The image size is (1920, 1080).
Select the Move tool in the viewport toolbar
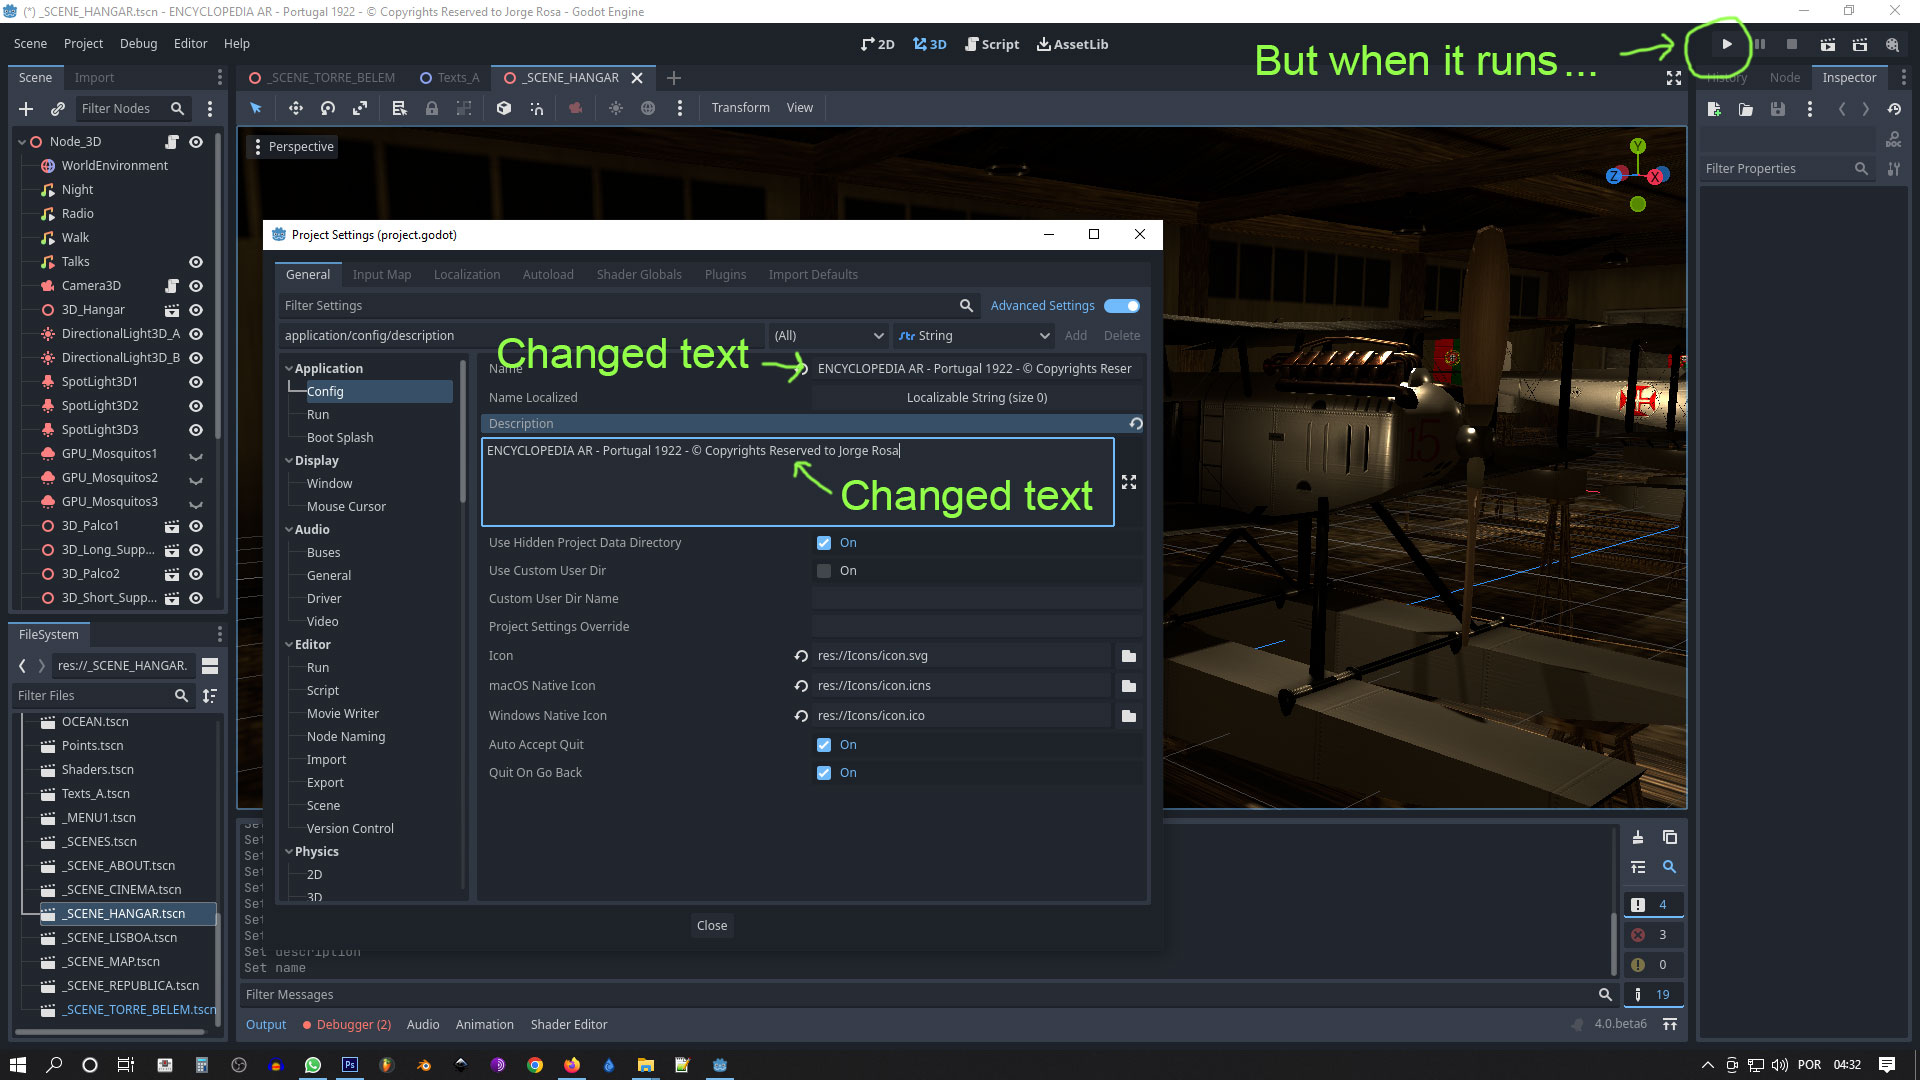tap(296, 108)
